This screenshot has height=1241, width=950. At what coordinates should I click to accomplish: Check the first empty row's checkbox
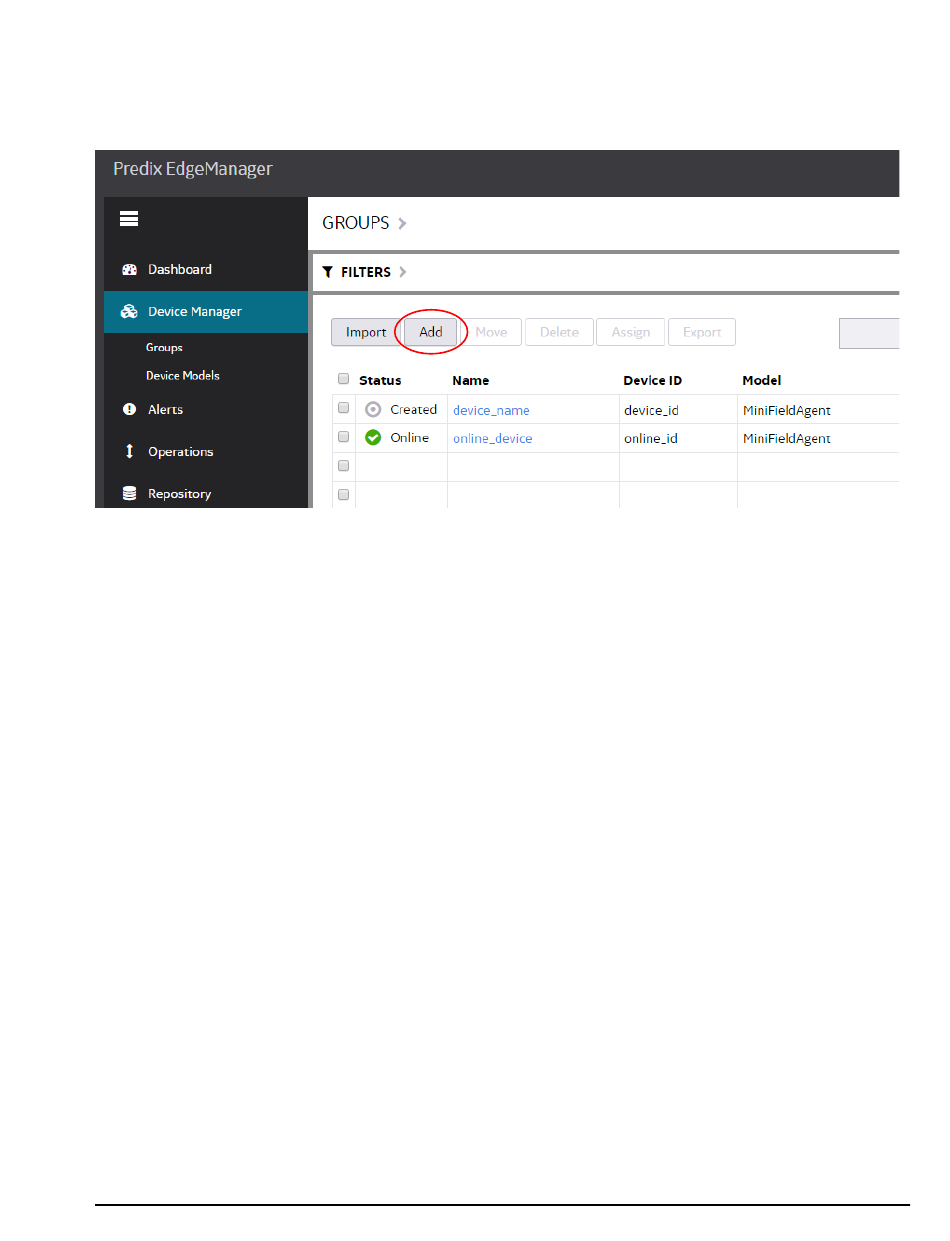[343, 466]
